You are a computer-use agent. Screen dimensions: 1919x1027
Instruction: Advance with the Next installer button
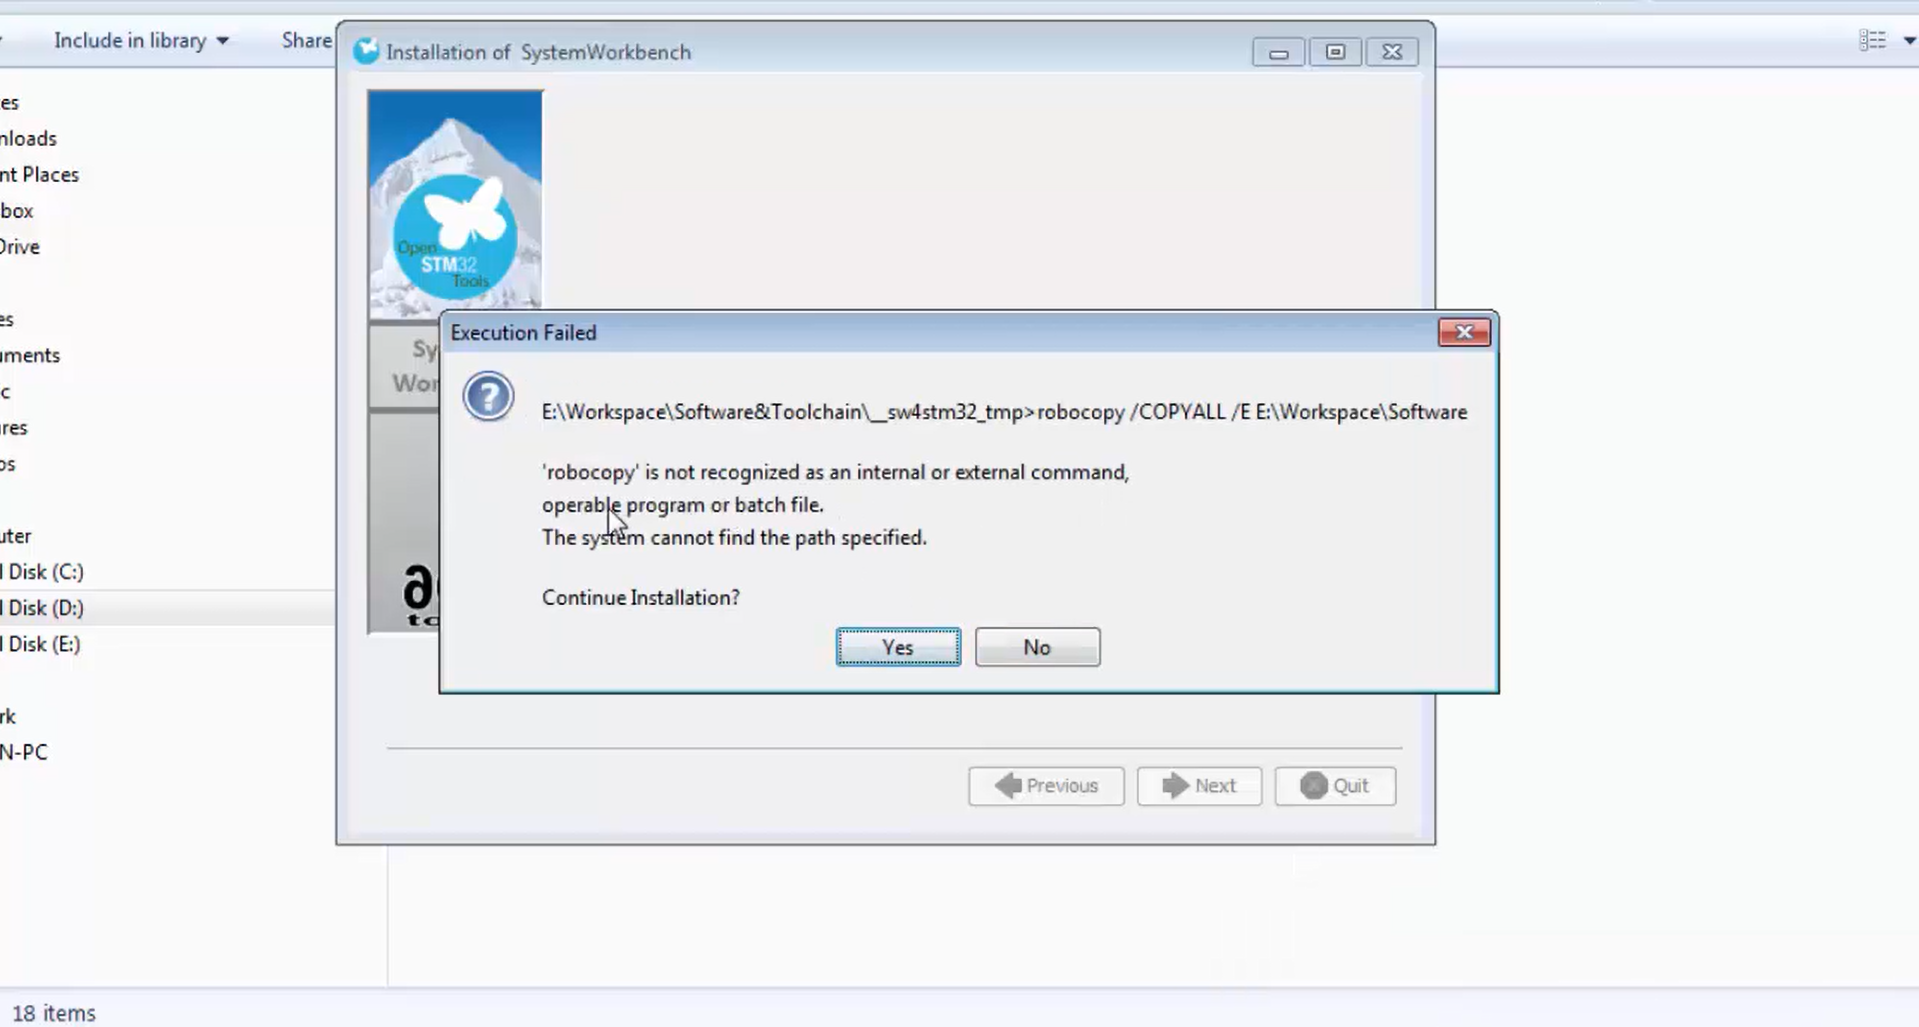(x=1199, y=786)
